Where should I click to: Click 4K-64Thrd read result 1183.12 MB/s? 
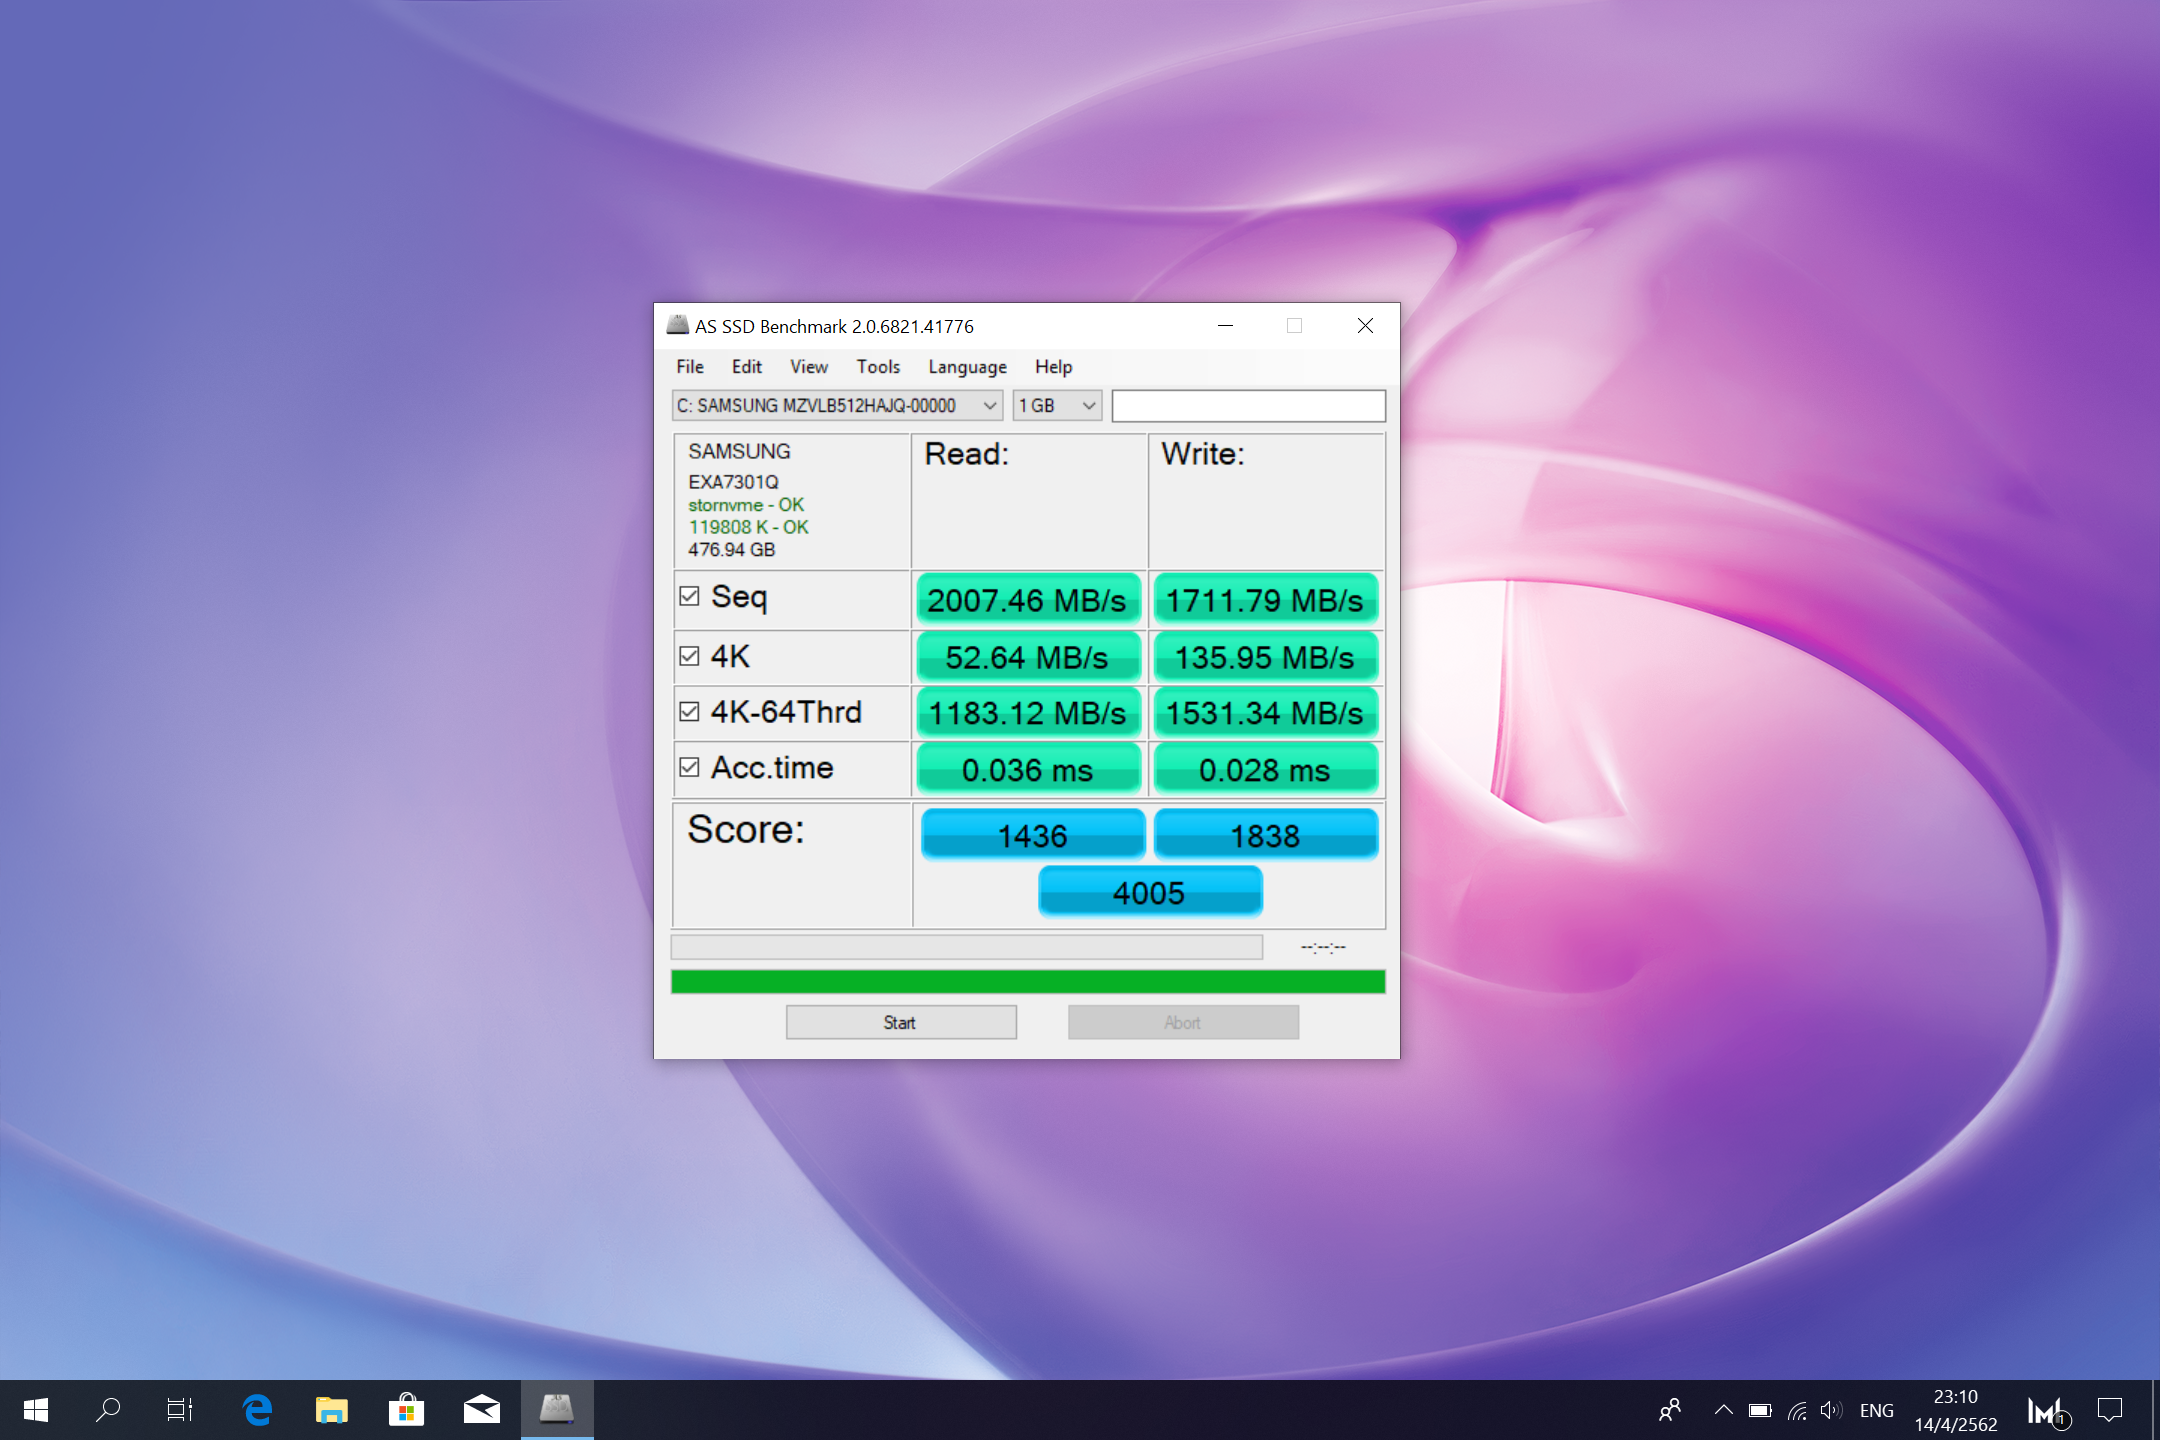[x=1028, y=712]
